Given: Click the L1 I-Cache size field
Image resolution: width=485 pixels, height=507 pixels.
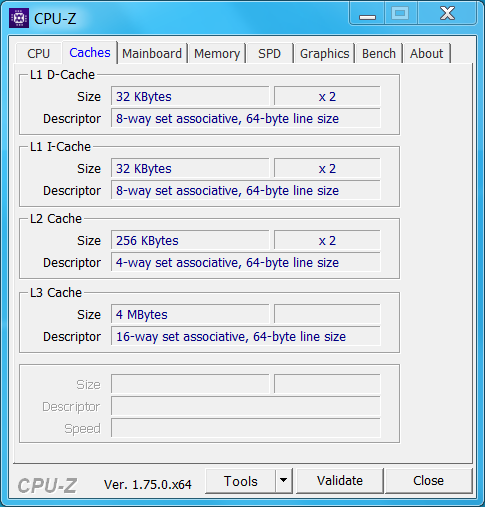Looking at the screenshot, I should pyautogui.click(x=190, y=168).
